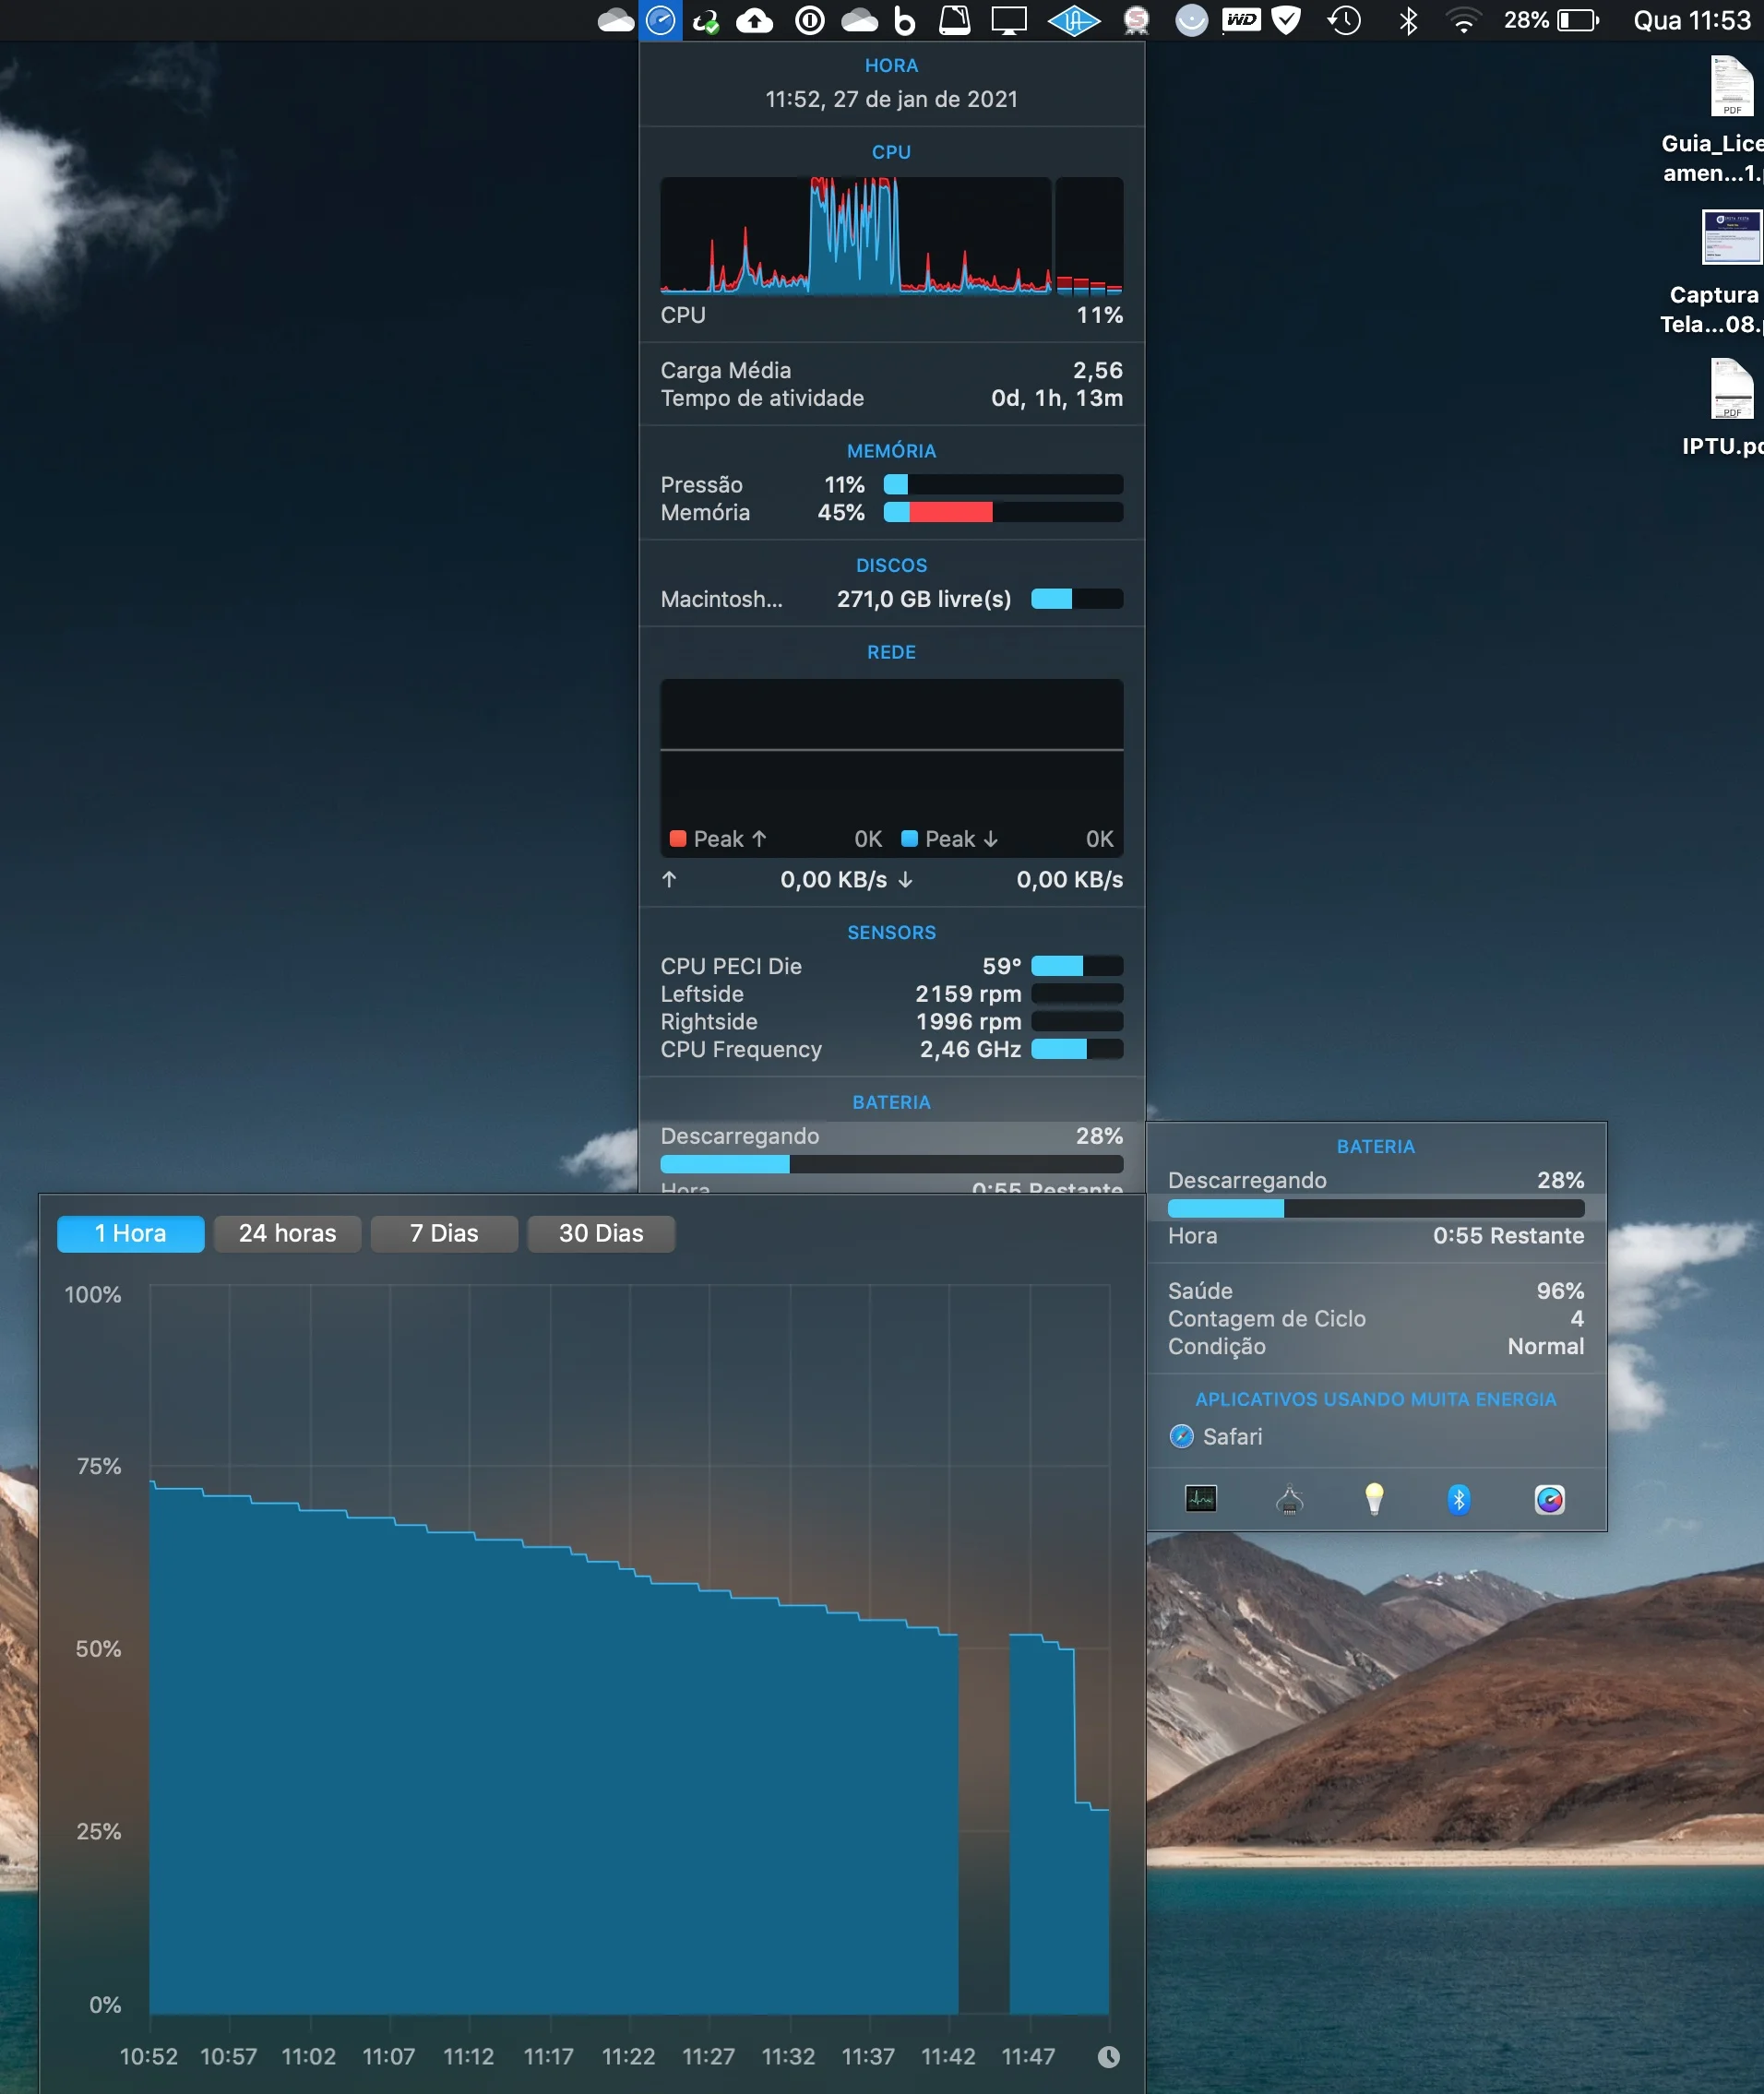
Task: Click the highlighted iStat Menus gauge icon in menu bar
Action: [660, 20]
